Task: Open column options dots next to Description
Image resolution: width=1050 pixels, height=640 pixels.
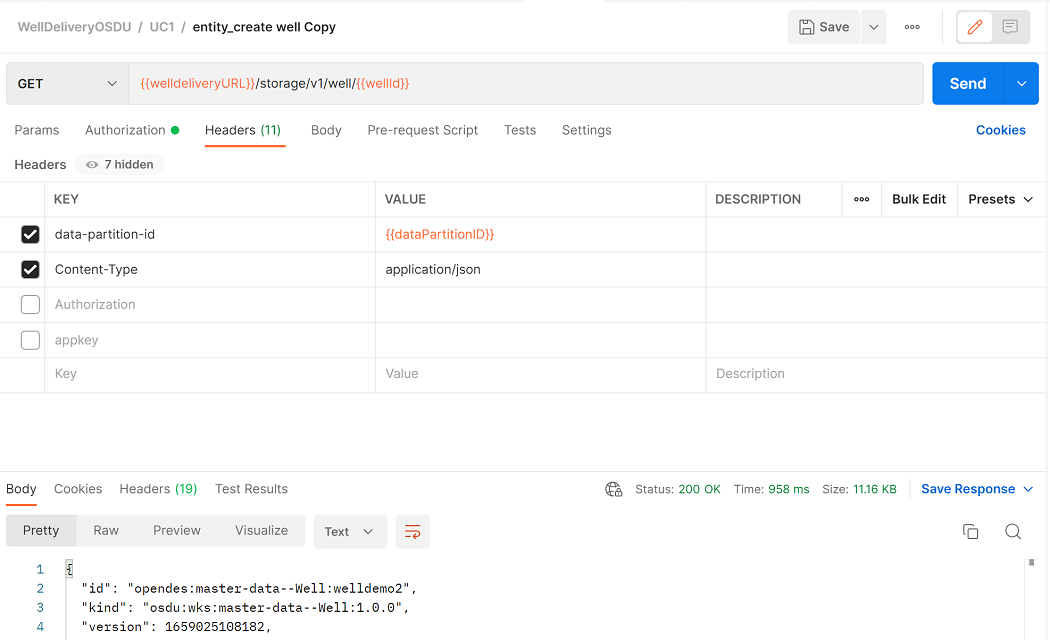Action: (862, 199)
